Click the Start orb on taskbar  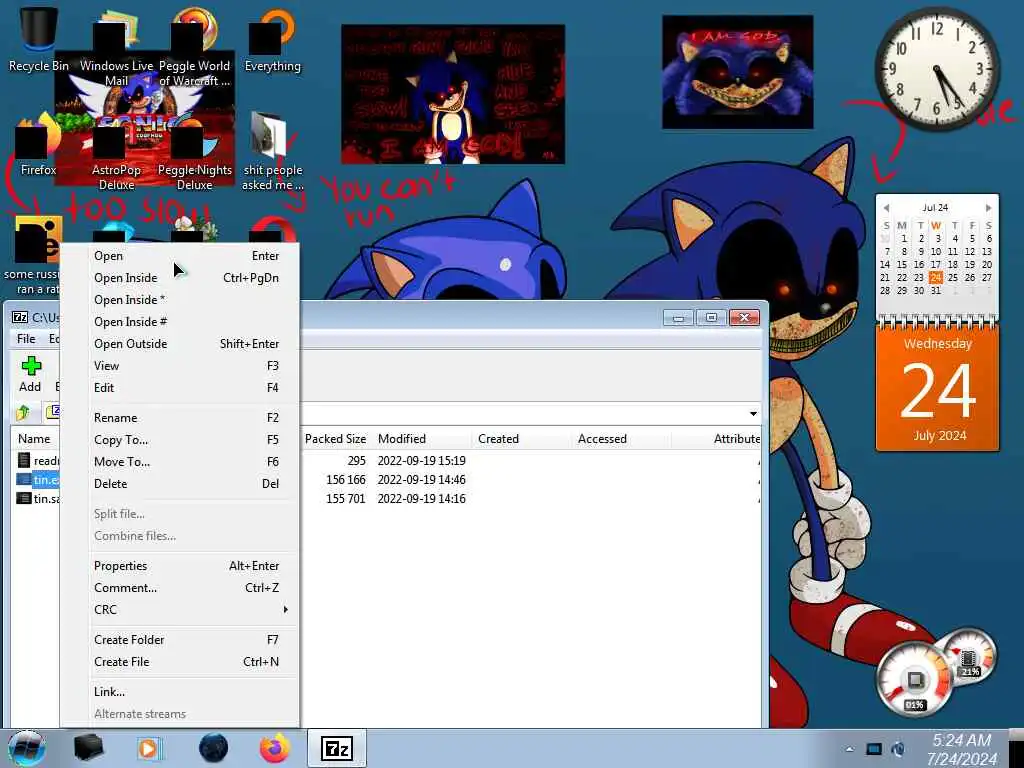point(27,748)
